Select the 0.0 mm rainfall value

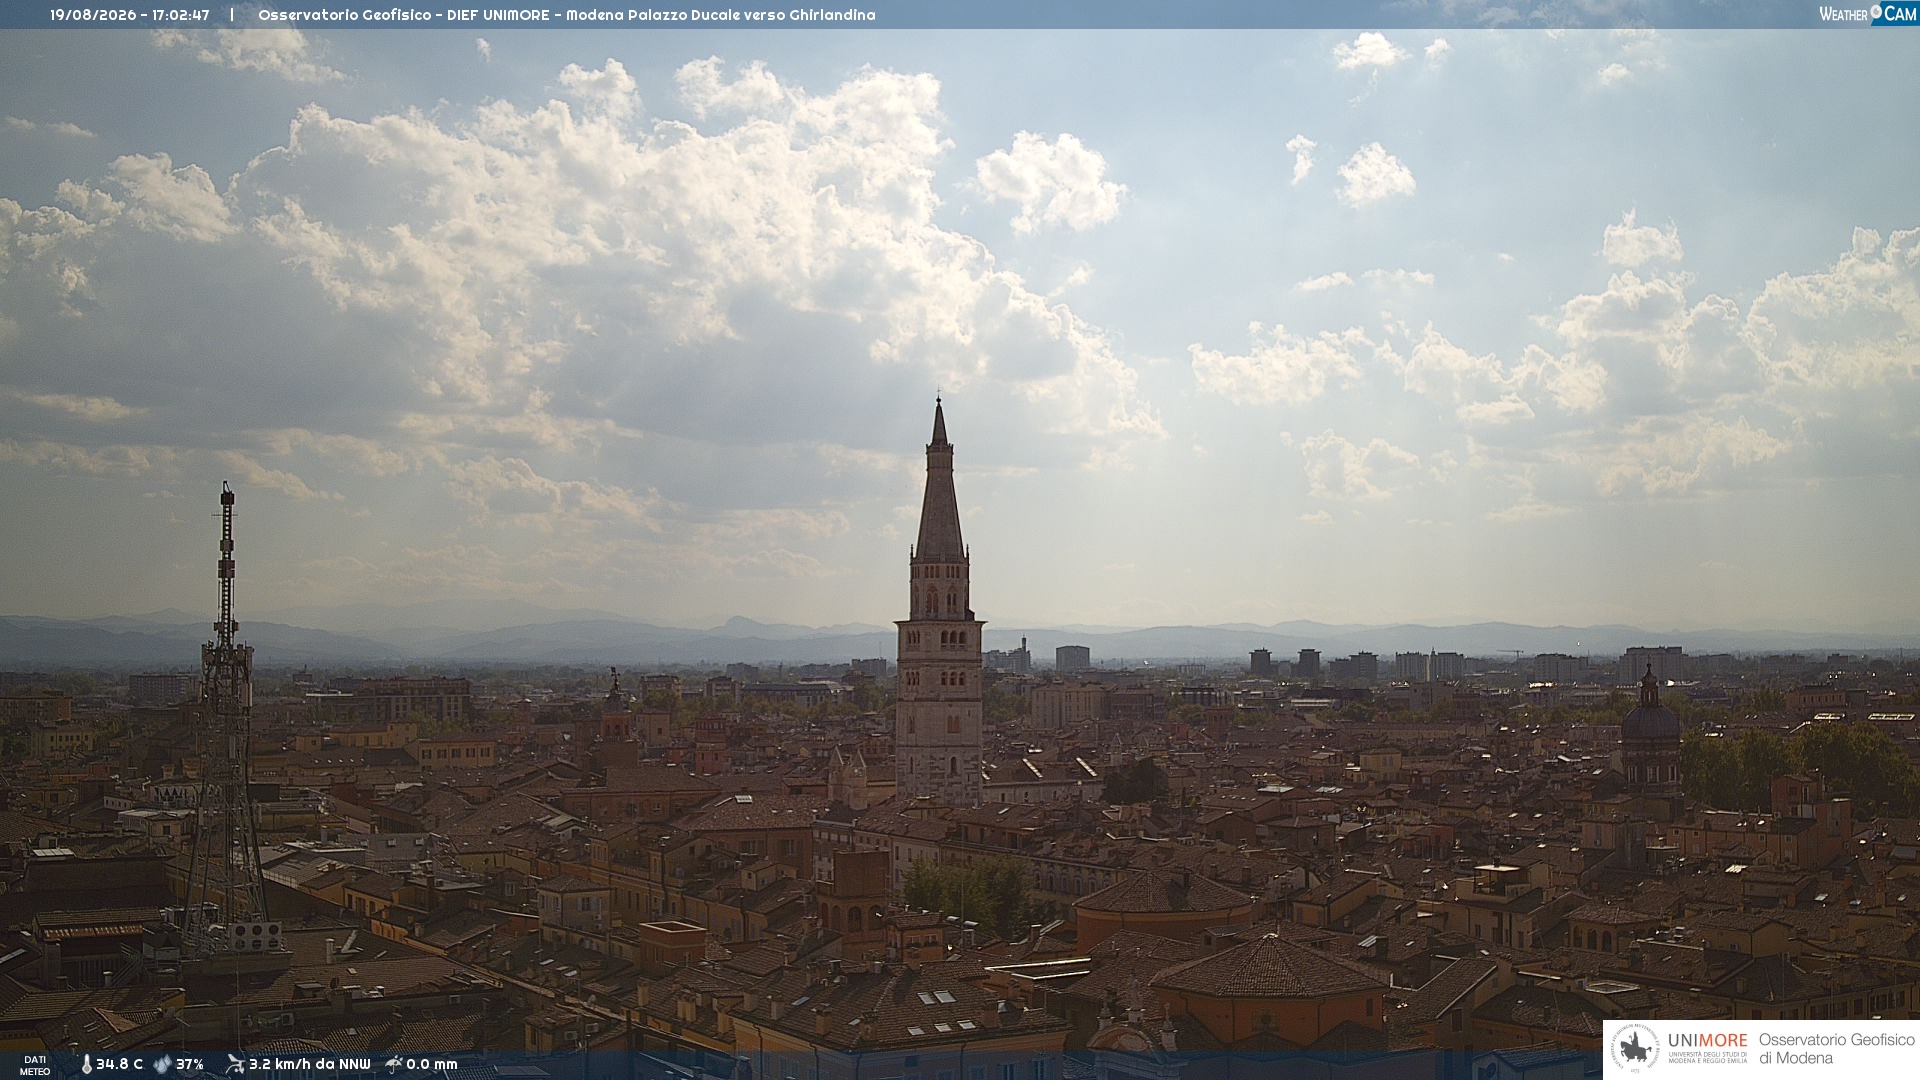pyautogui.click(x=431, y=1064)
